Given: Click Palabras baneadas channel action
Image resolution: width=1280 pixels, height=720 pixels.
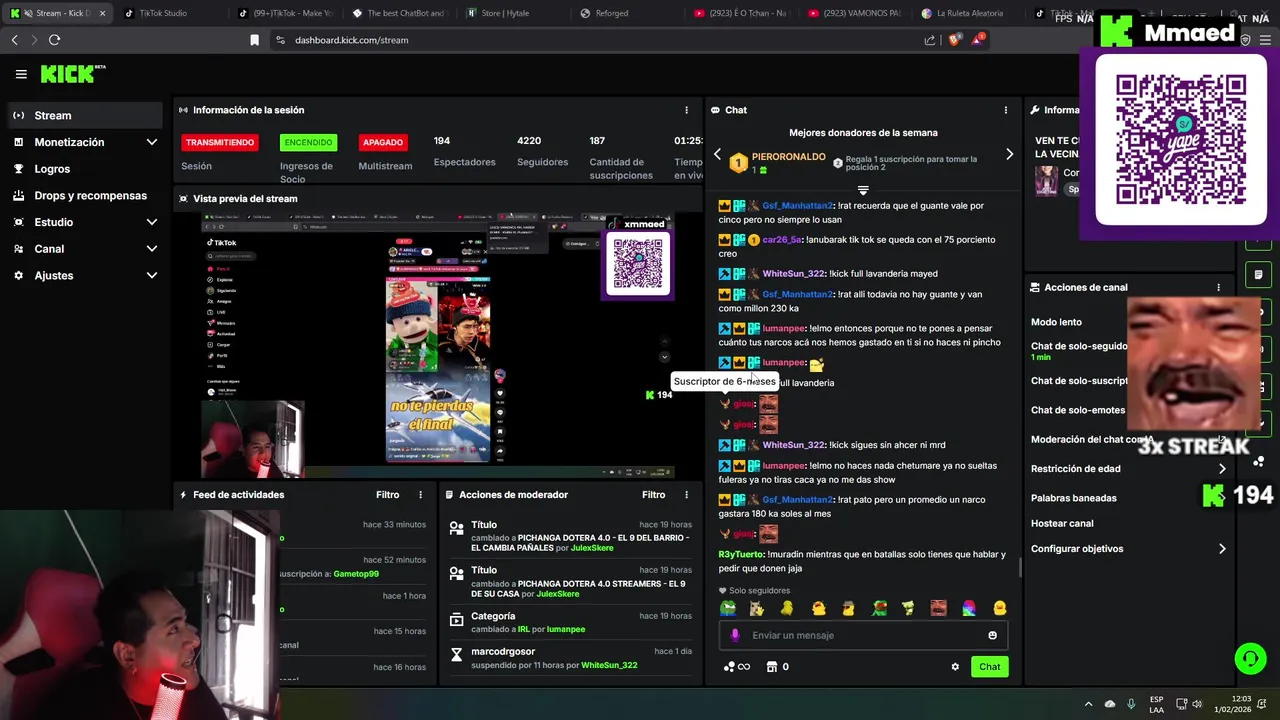Looking at the screenshot, I should pos(1074,498).
